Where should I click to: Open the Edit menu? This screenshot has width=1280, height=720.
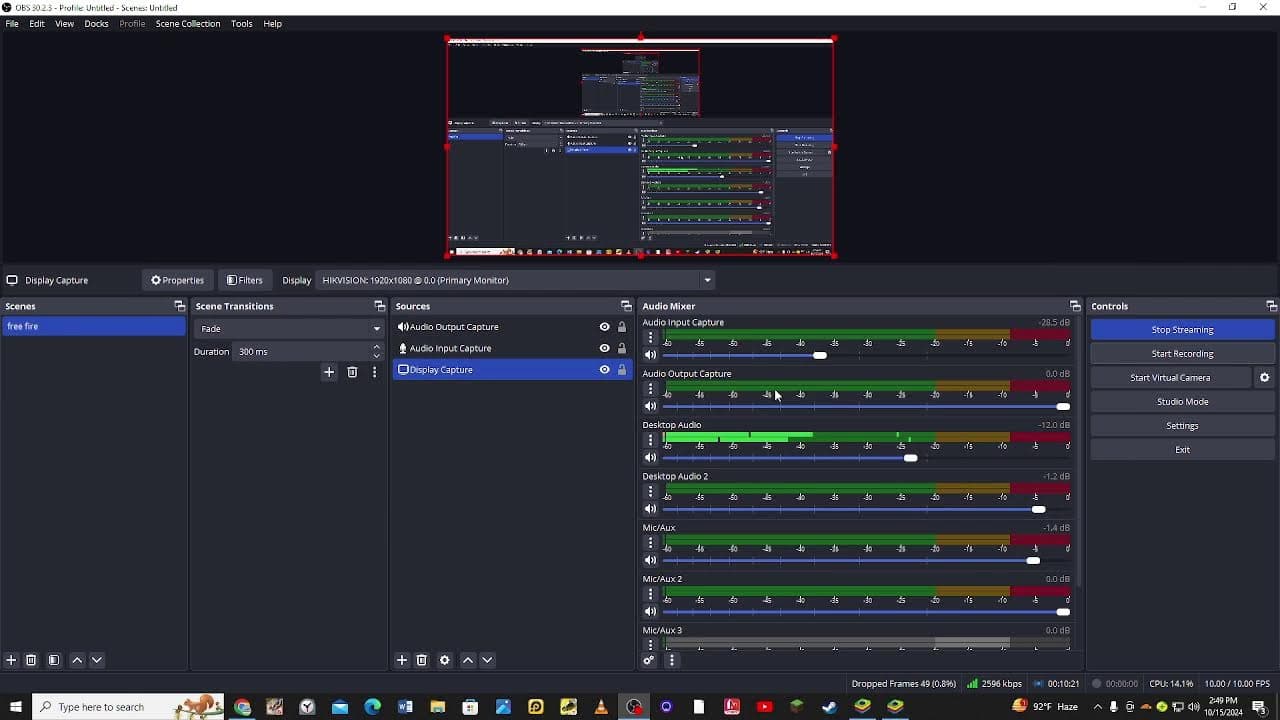pos(37,24)
